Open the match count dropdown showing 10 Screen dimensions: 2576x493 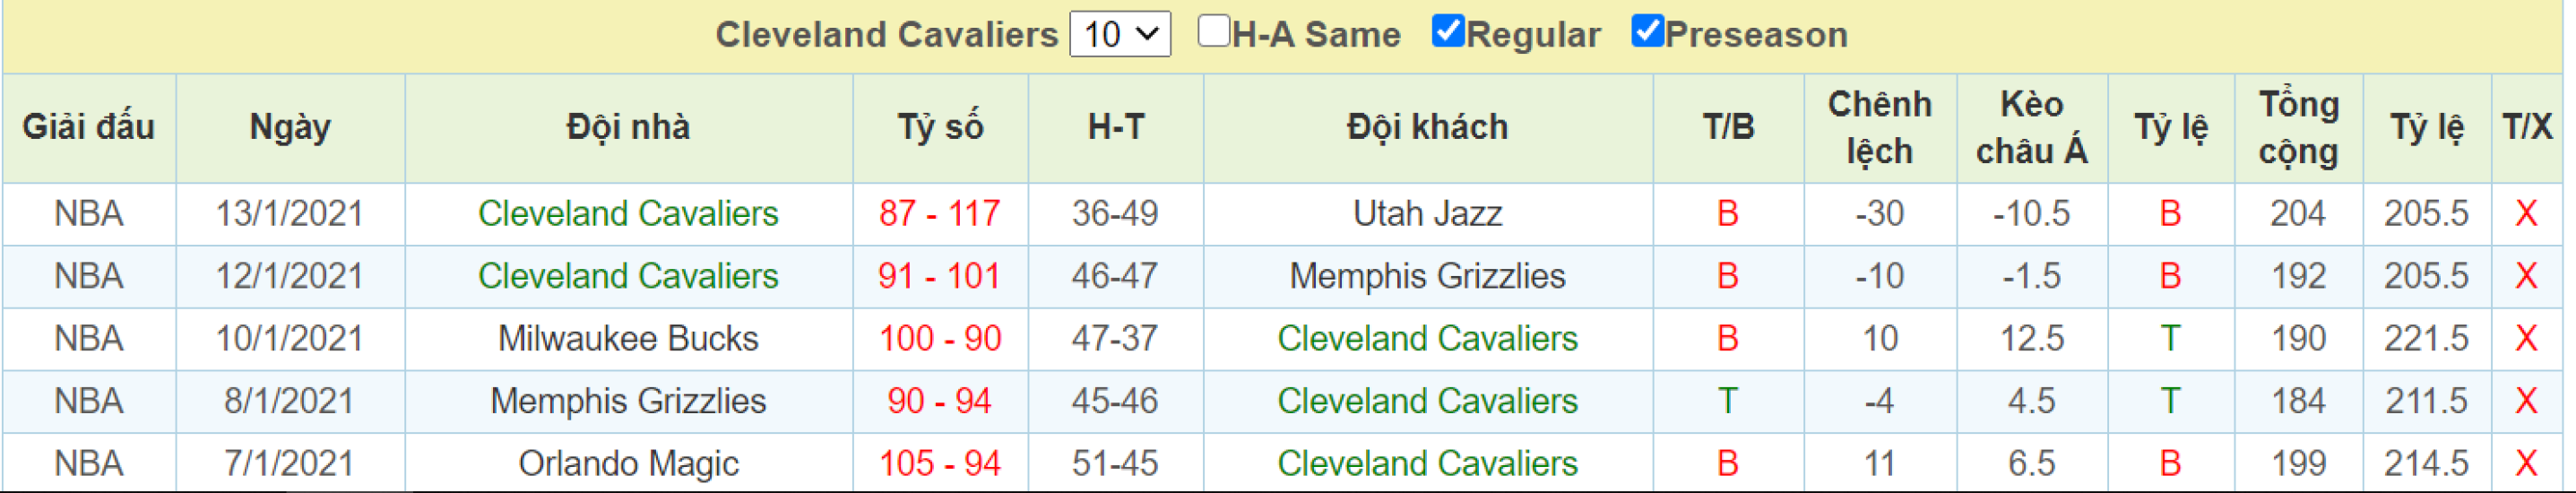point(1120,34)
